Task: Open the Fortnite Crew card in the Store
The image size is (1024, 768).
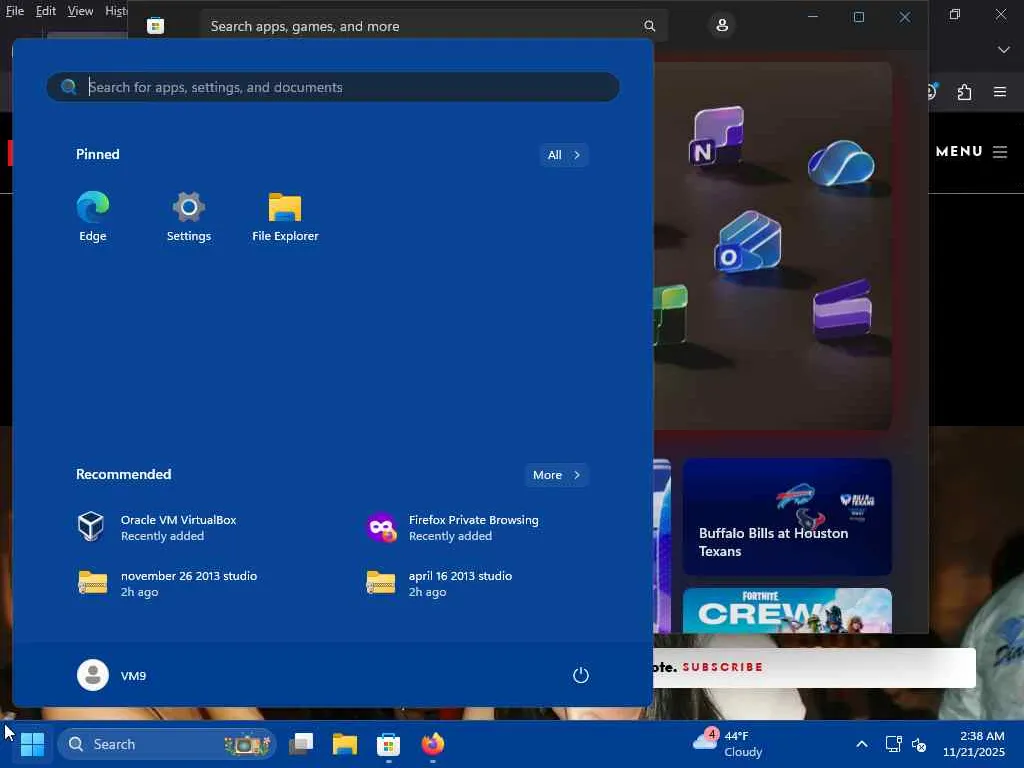Action: coord(787,611)
